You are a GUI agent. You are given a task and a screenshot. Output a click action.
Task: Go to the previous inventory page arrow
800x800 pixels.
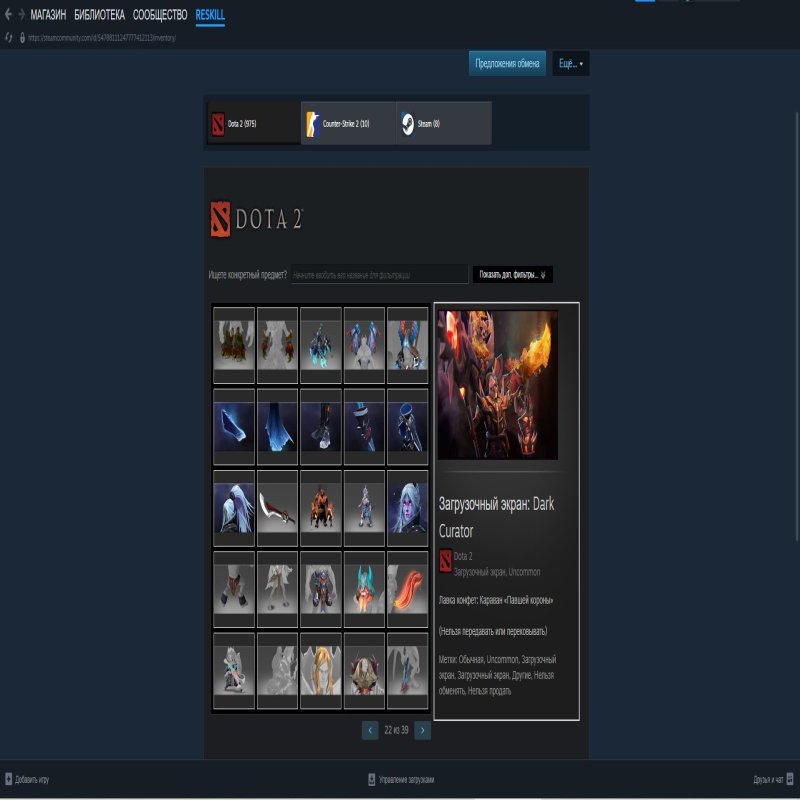point(370,731)
